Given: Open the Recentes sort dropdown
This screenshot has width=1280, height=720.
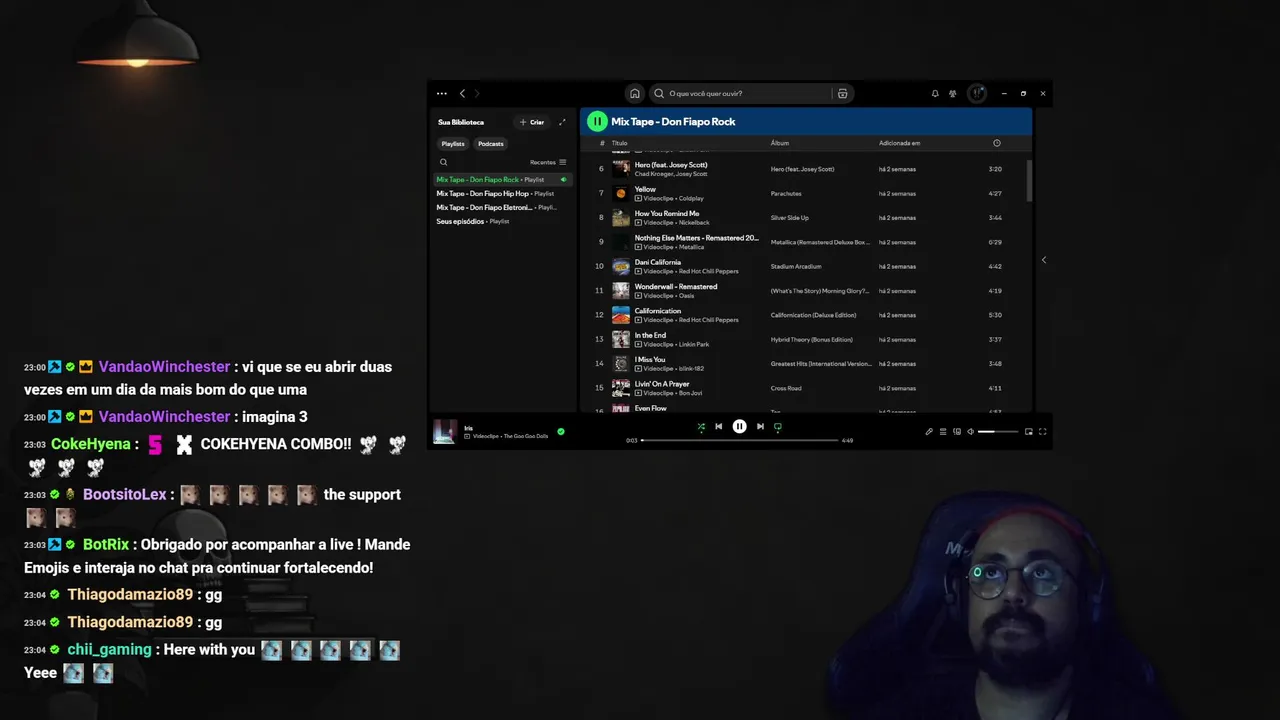Looking at the screenshot, I should coord(548,162).
